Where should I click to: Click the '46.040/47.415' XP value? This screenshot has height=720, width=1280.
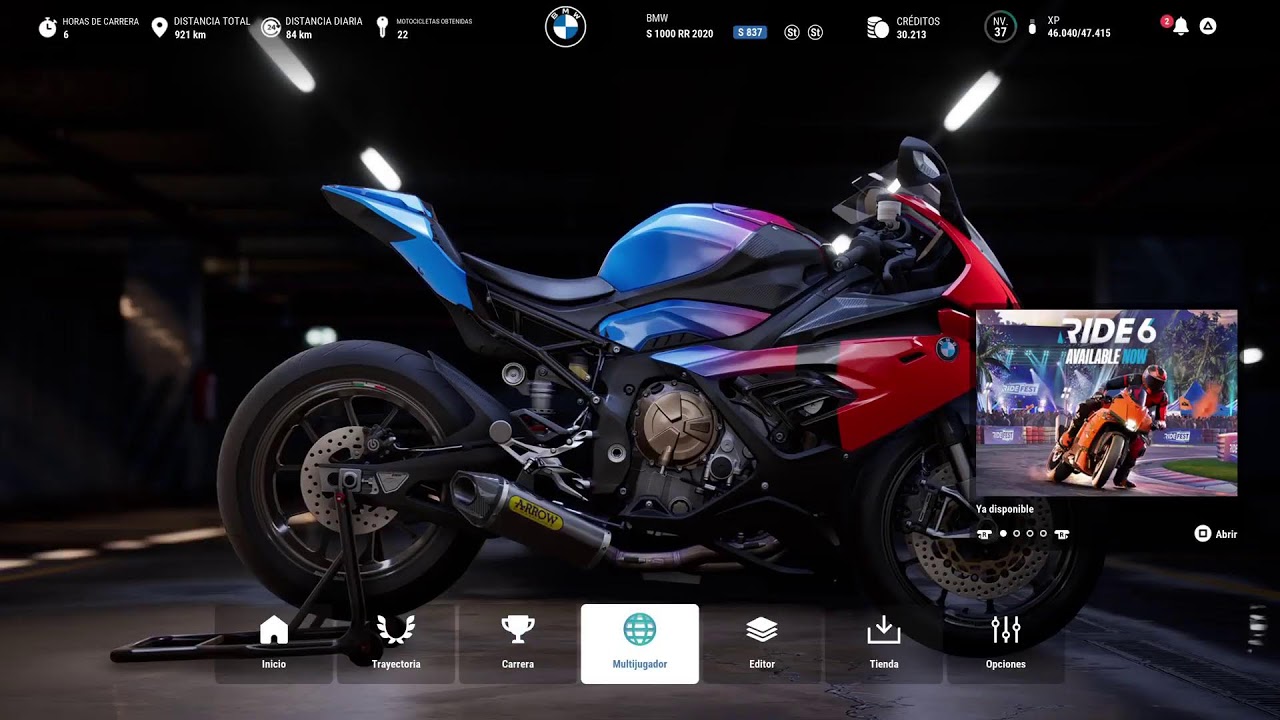(x=1079, y=33)
